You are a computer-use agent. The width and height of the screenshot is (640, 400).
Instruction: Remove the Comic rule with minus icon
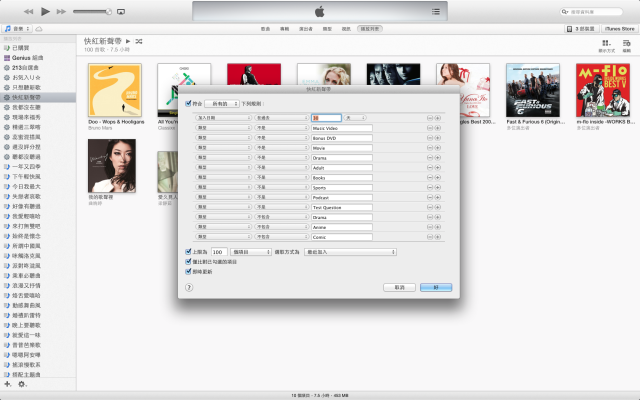(430, 237)
